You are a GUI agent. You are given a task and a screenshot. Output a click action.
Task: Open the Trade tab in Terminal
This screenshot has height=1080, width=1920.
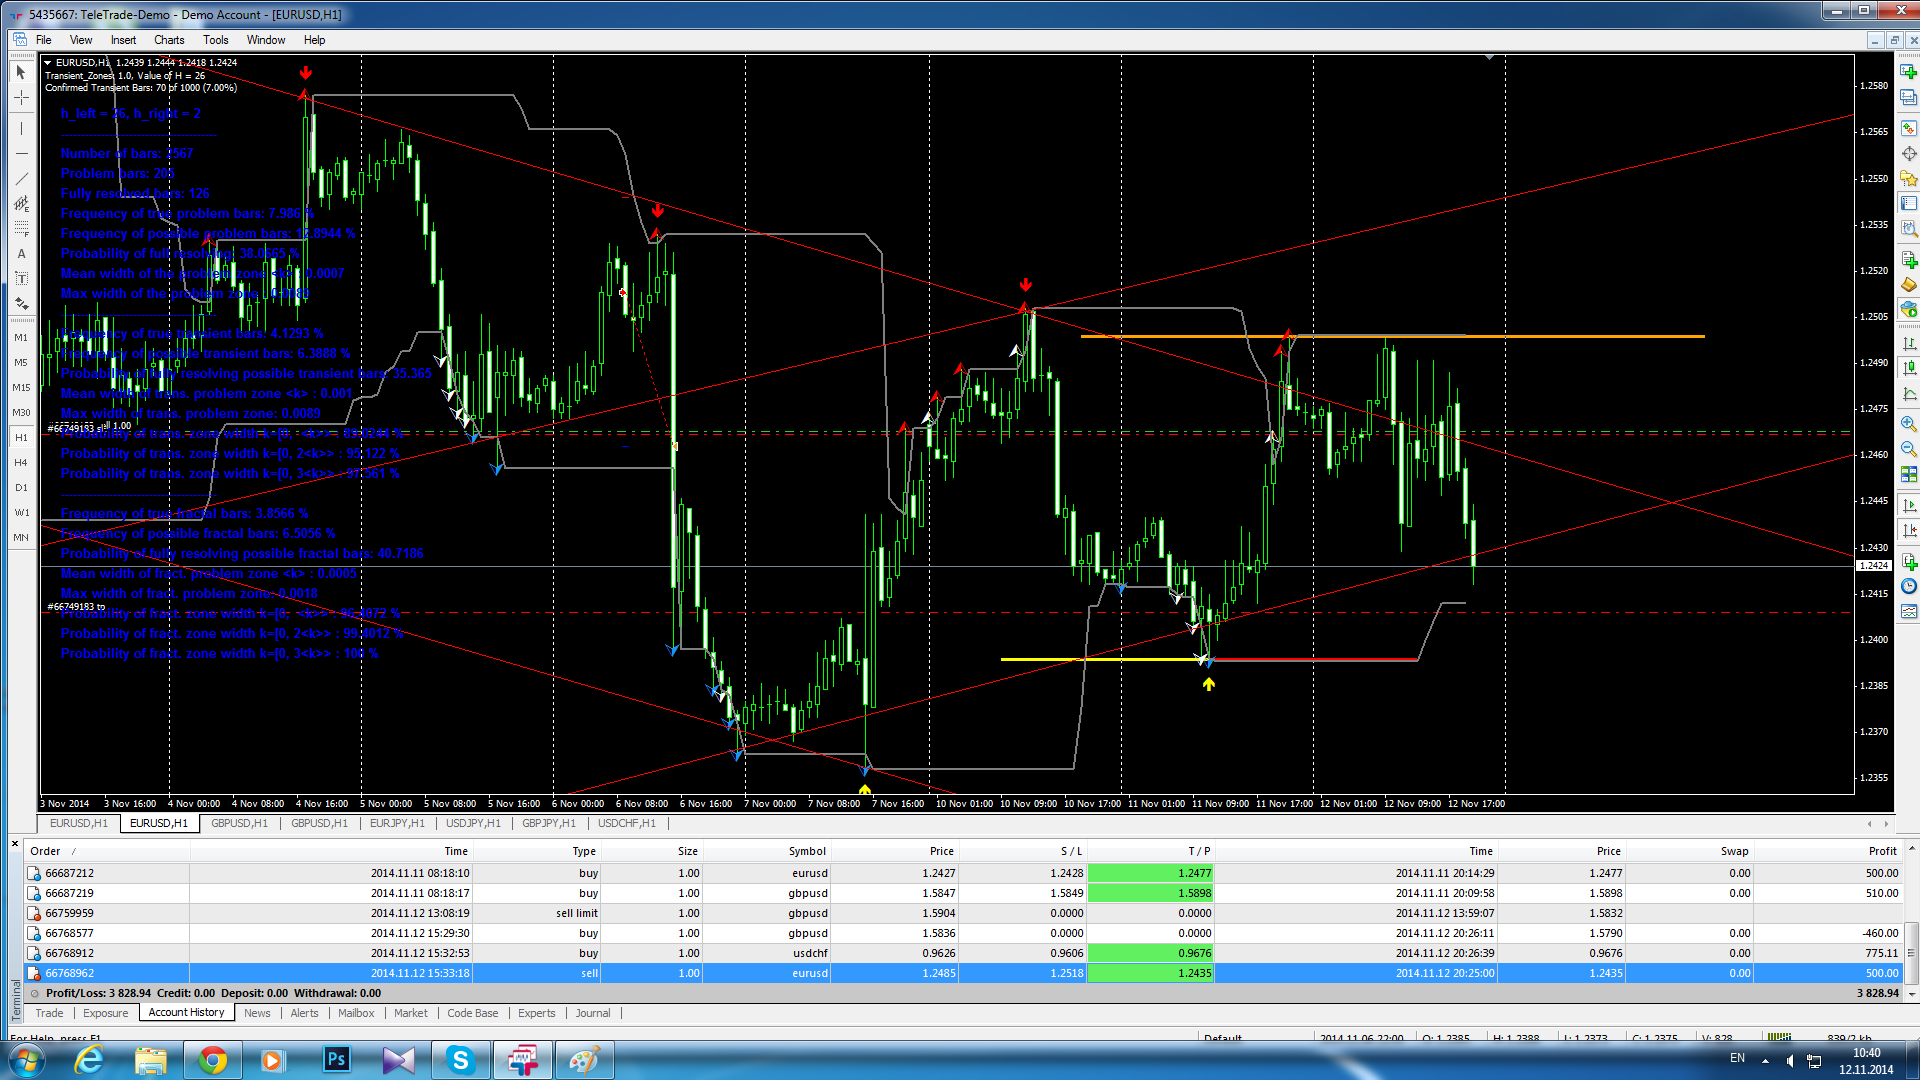coord(49,1013)
